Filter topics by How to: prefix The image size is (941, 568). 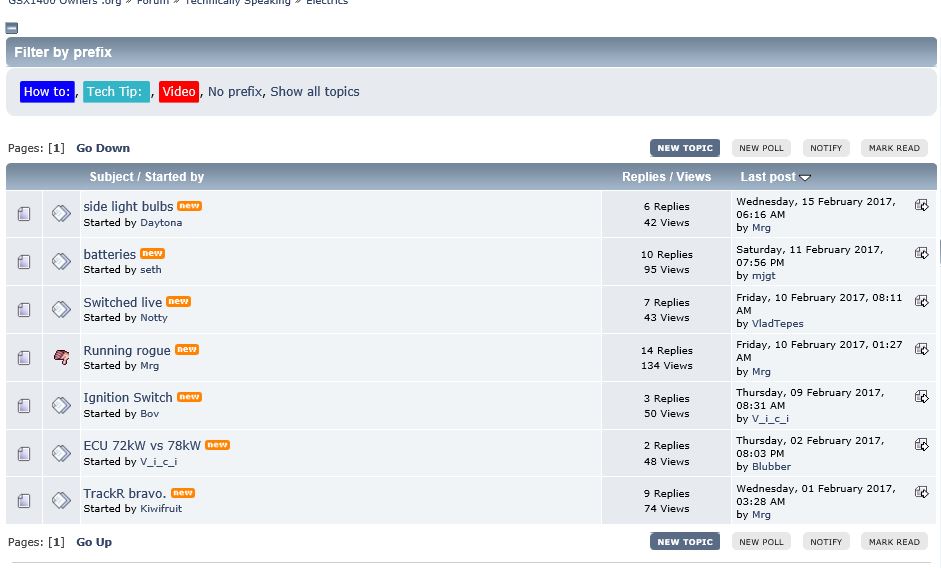click(47, 92)
